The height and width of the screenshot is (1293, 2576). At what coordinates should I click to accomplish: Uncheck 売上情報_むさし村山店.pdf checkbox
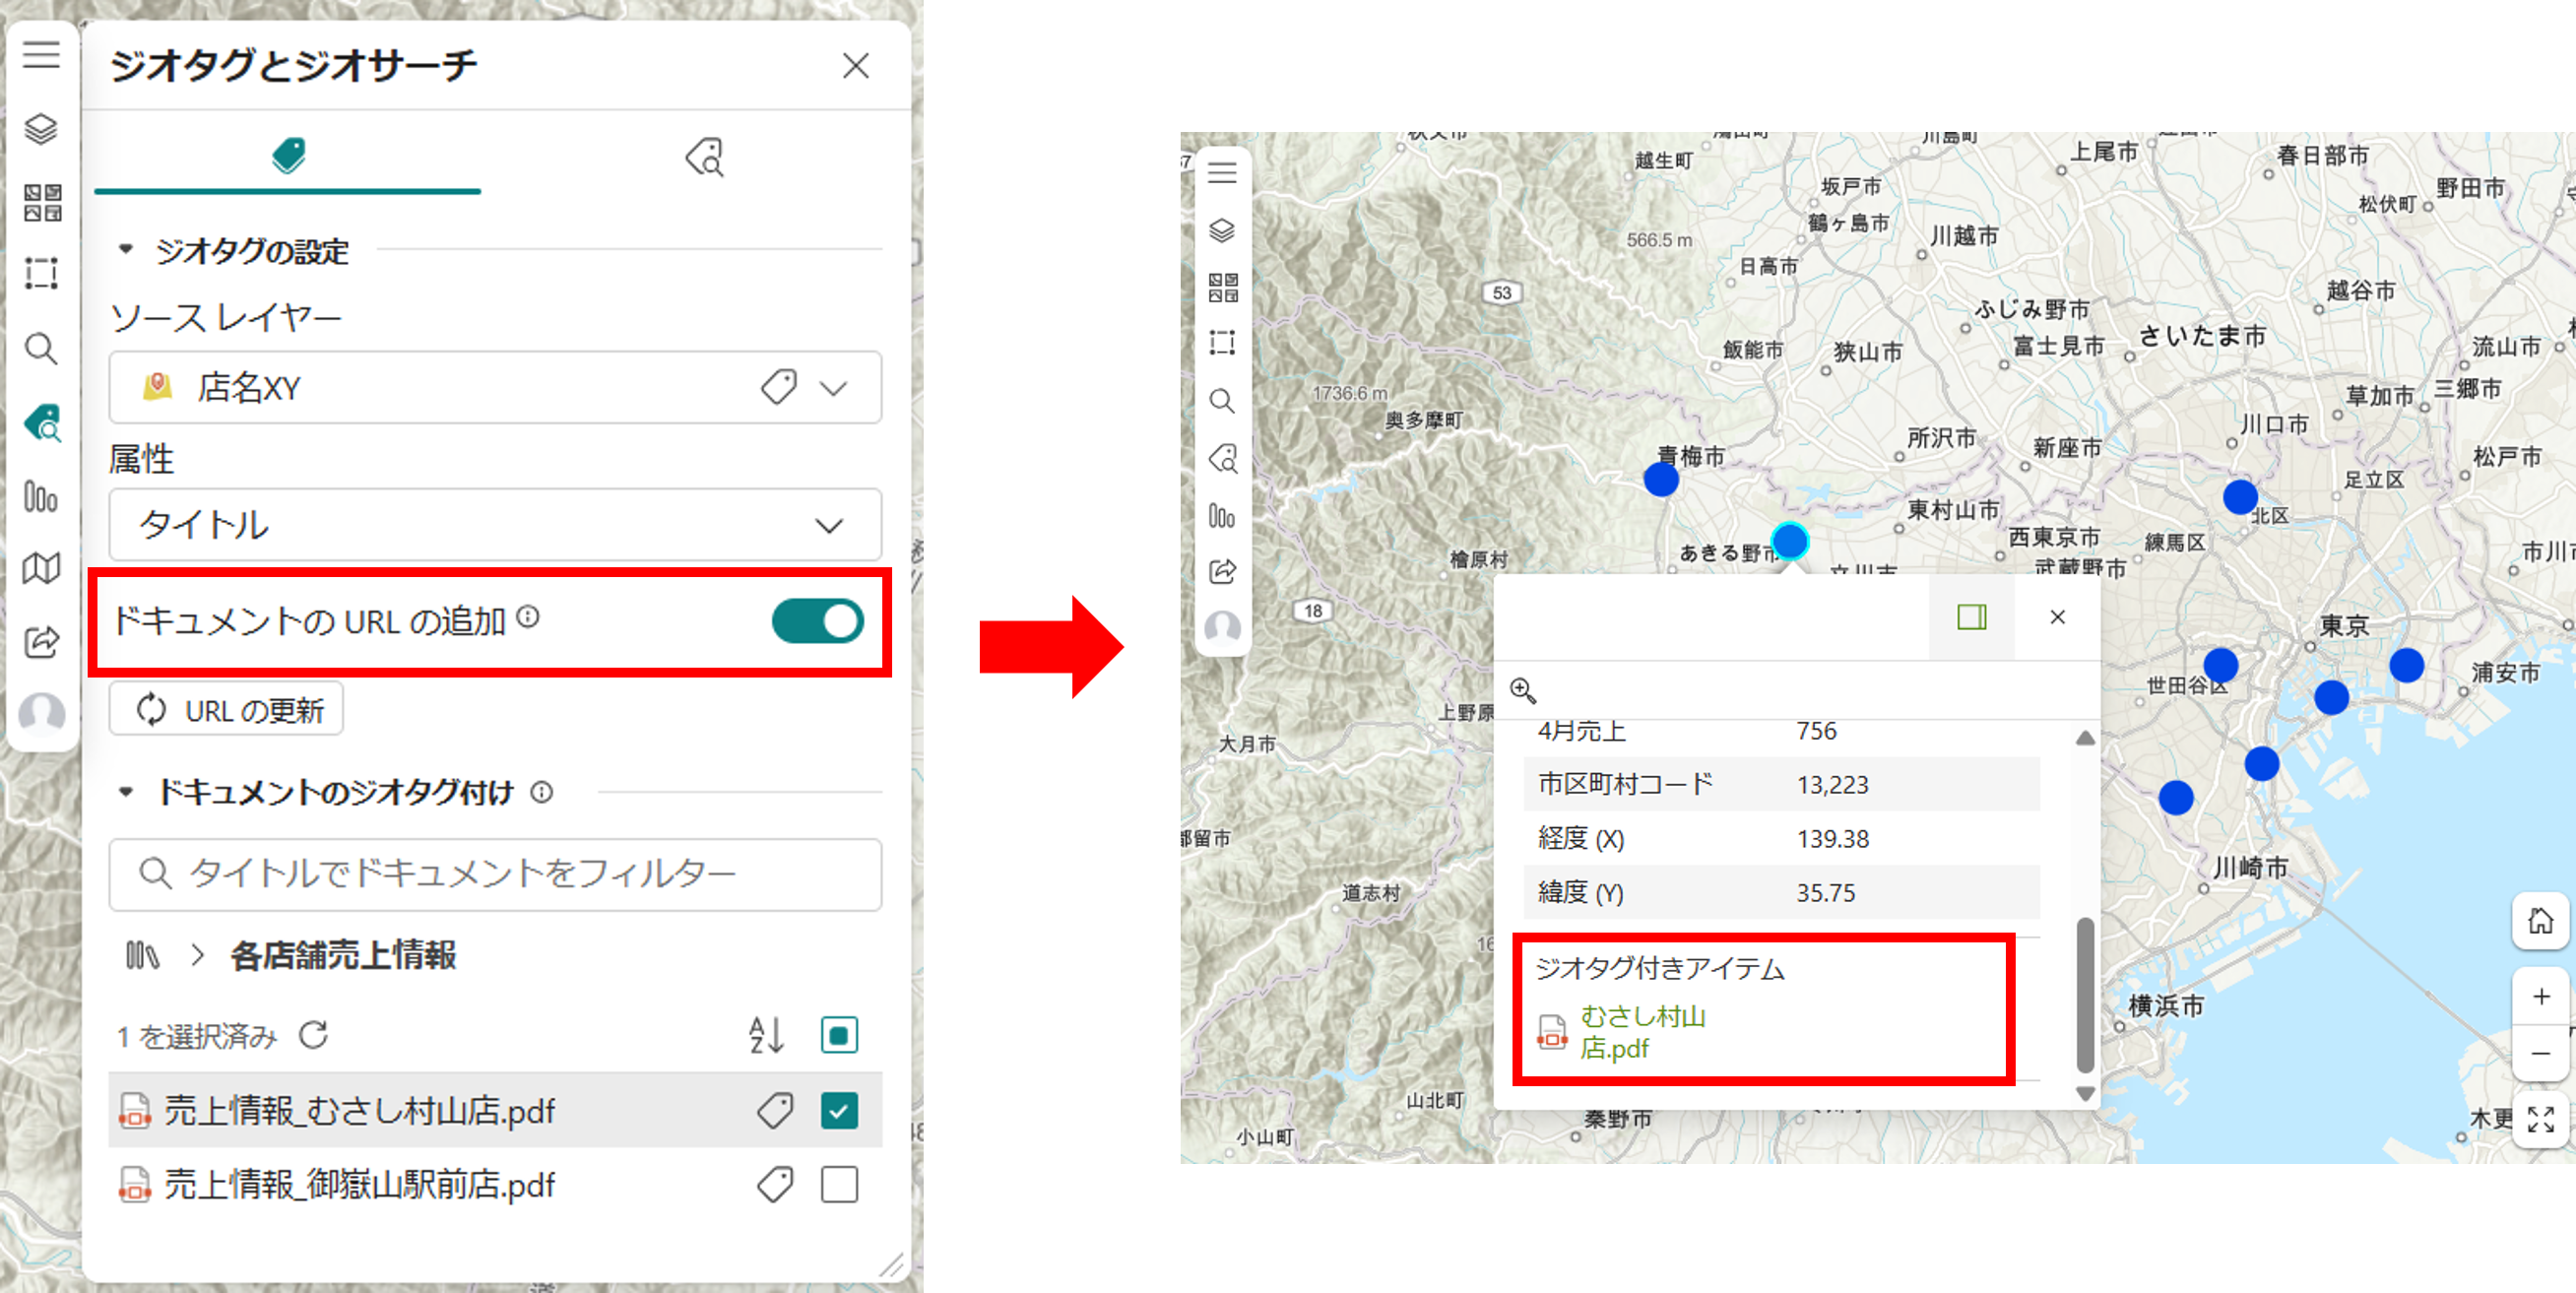click(x=838, y=1110)
